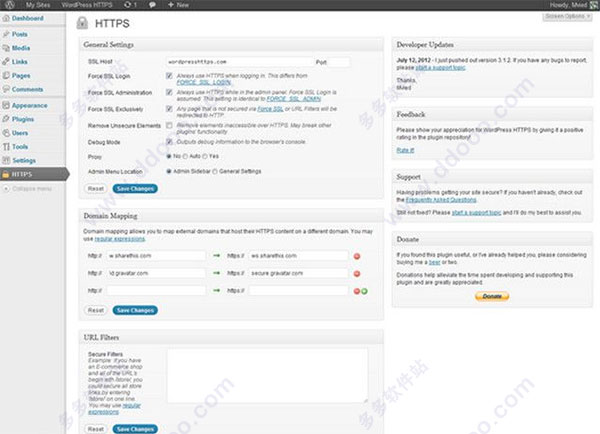Click Collapse menu text

pyautogui.click(x=32, y=189)
